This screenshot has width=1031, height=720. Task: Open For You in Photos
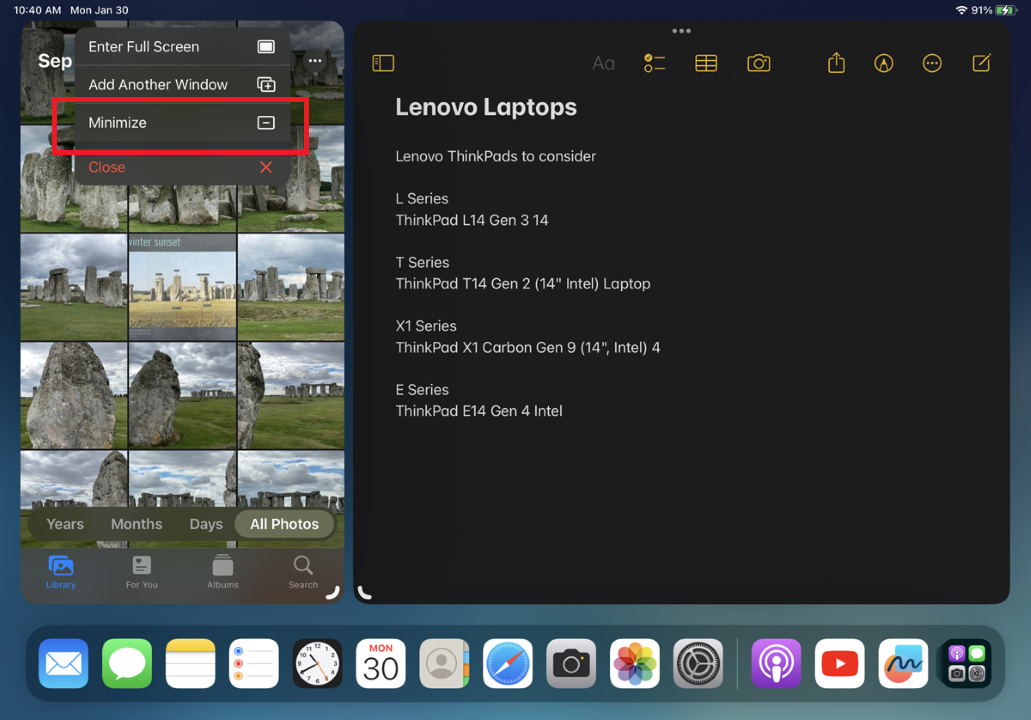click(141, 574)
